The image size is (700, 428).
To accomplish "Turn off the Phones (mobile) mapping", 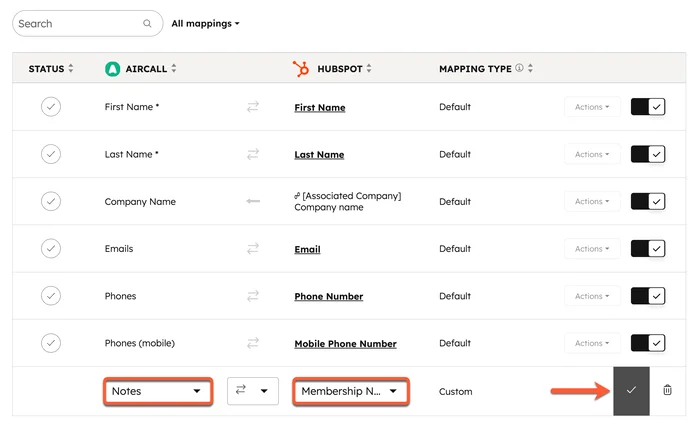I will (648, 343).
